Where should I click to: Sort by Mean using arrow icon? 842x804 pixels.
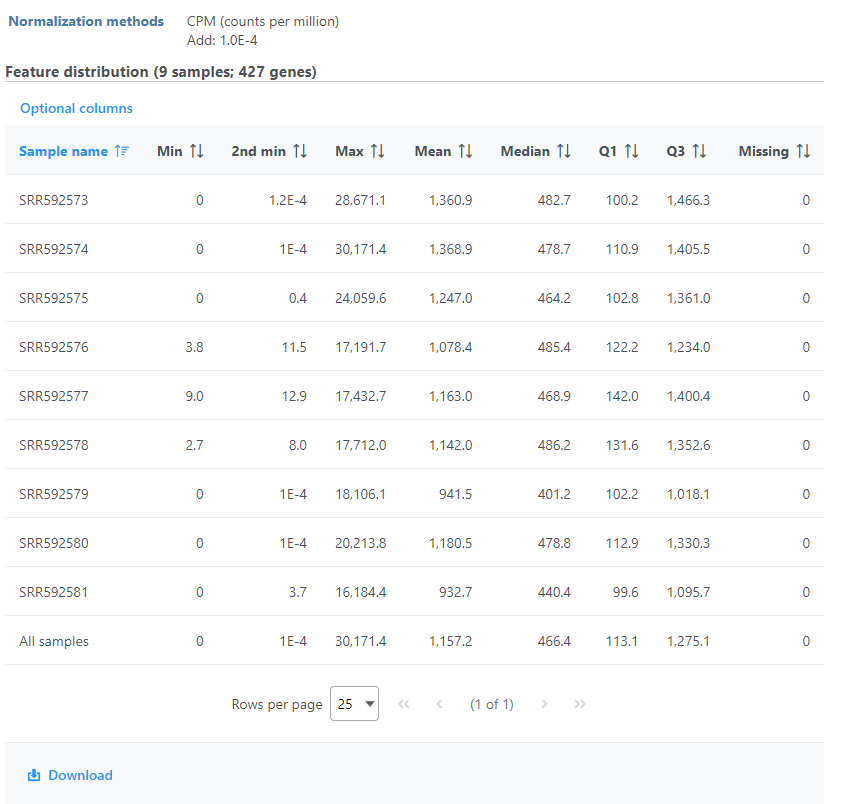click(466, 151)
